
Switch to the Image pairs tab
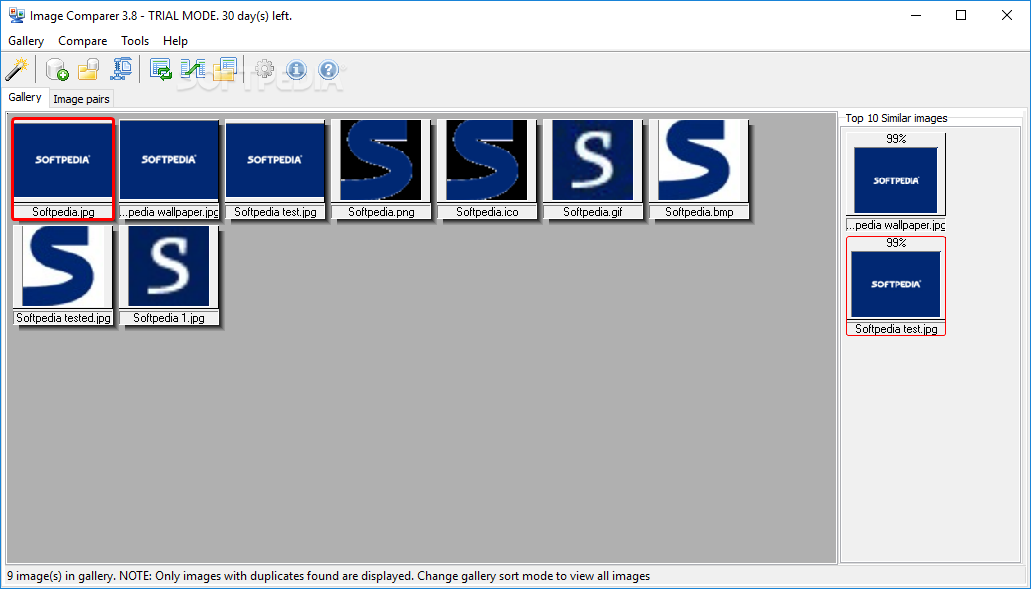point(82,99)
